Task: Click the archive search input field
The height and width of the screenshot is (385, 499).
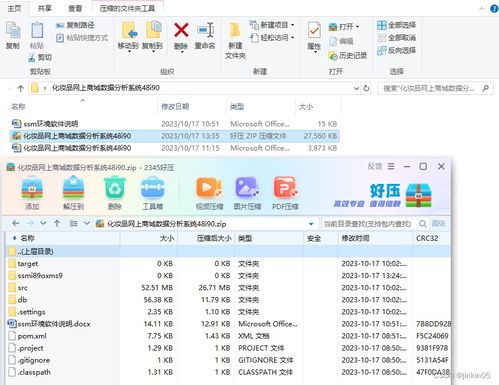Action: (367, 224)
